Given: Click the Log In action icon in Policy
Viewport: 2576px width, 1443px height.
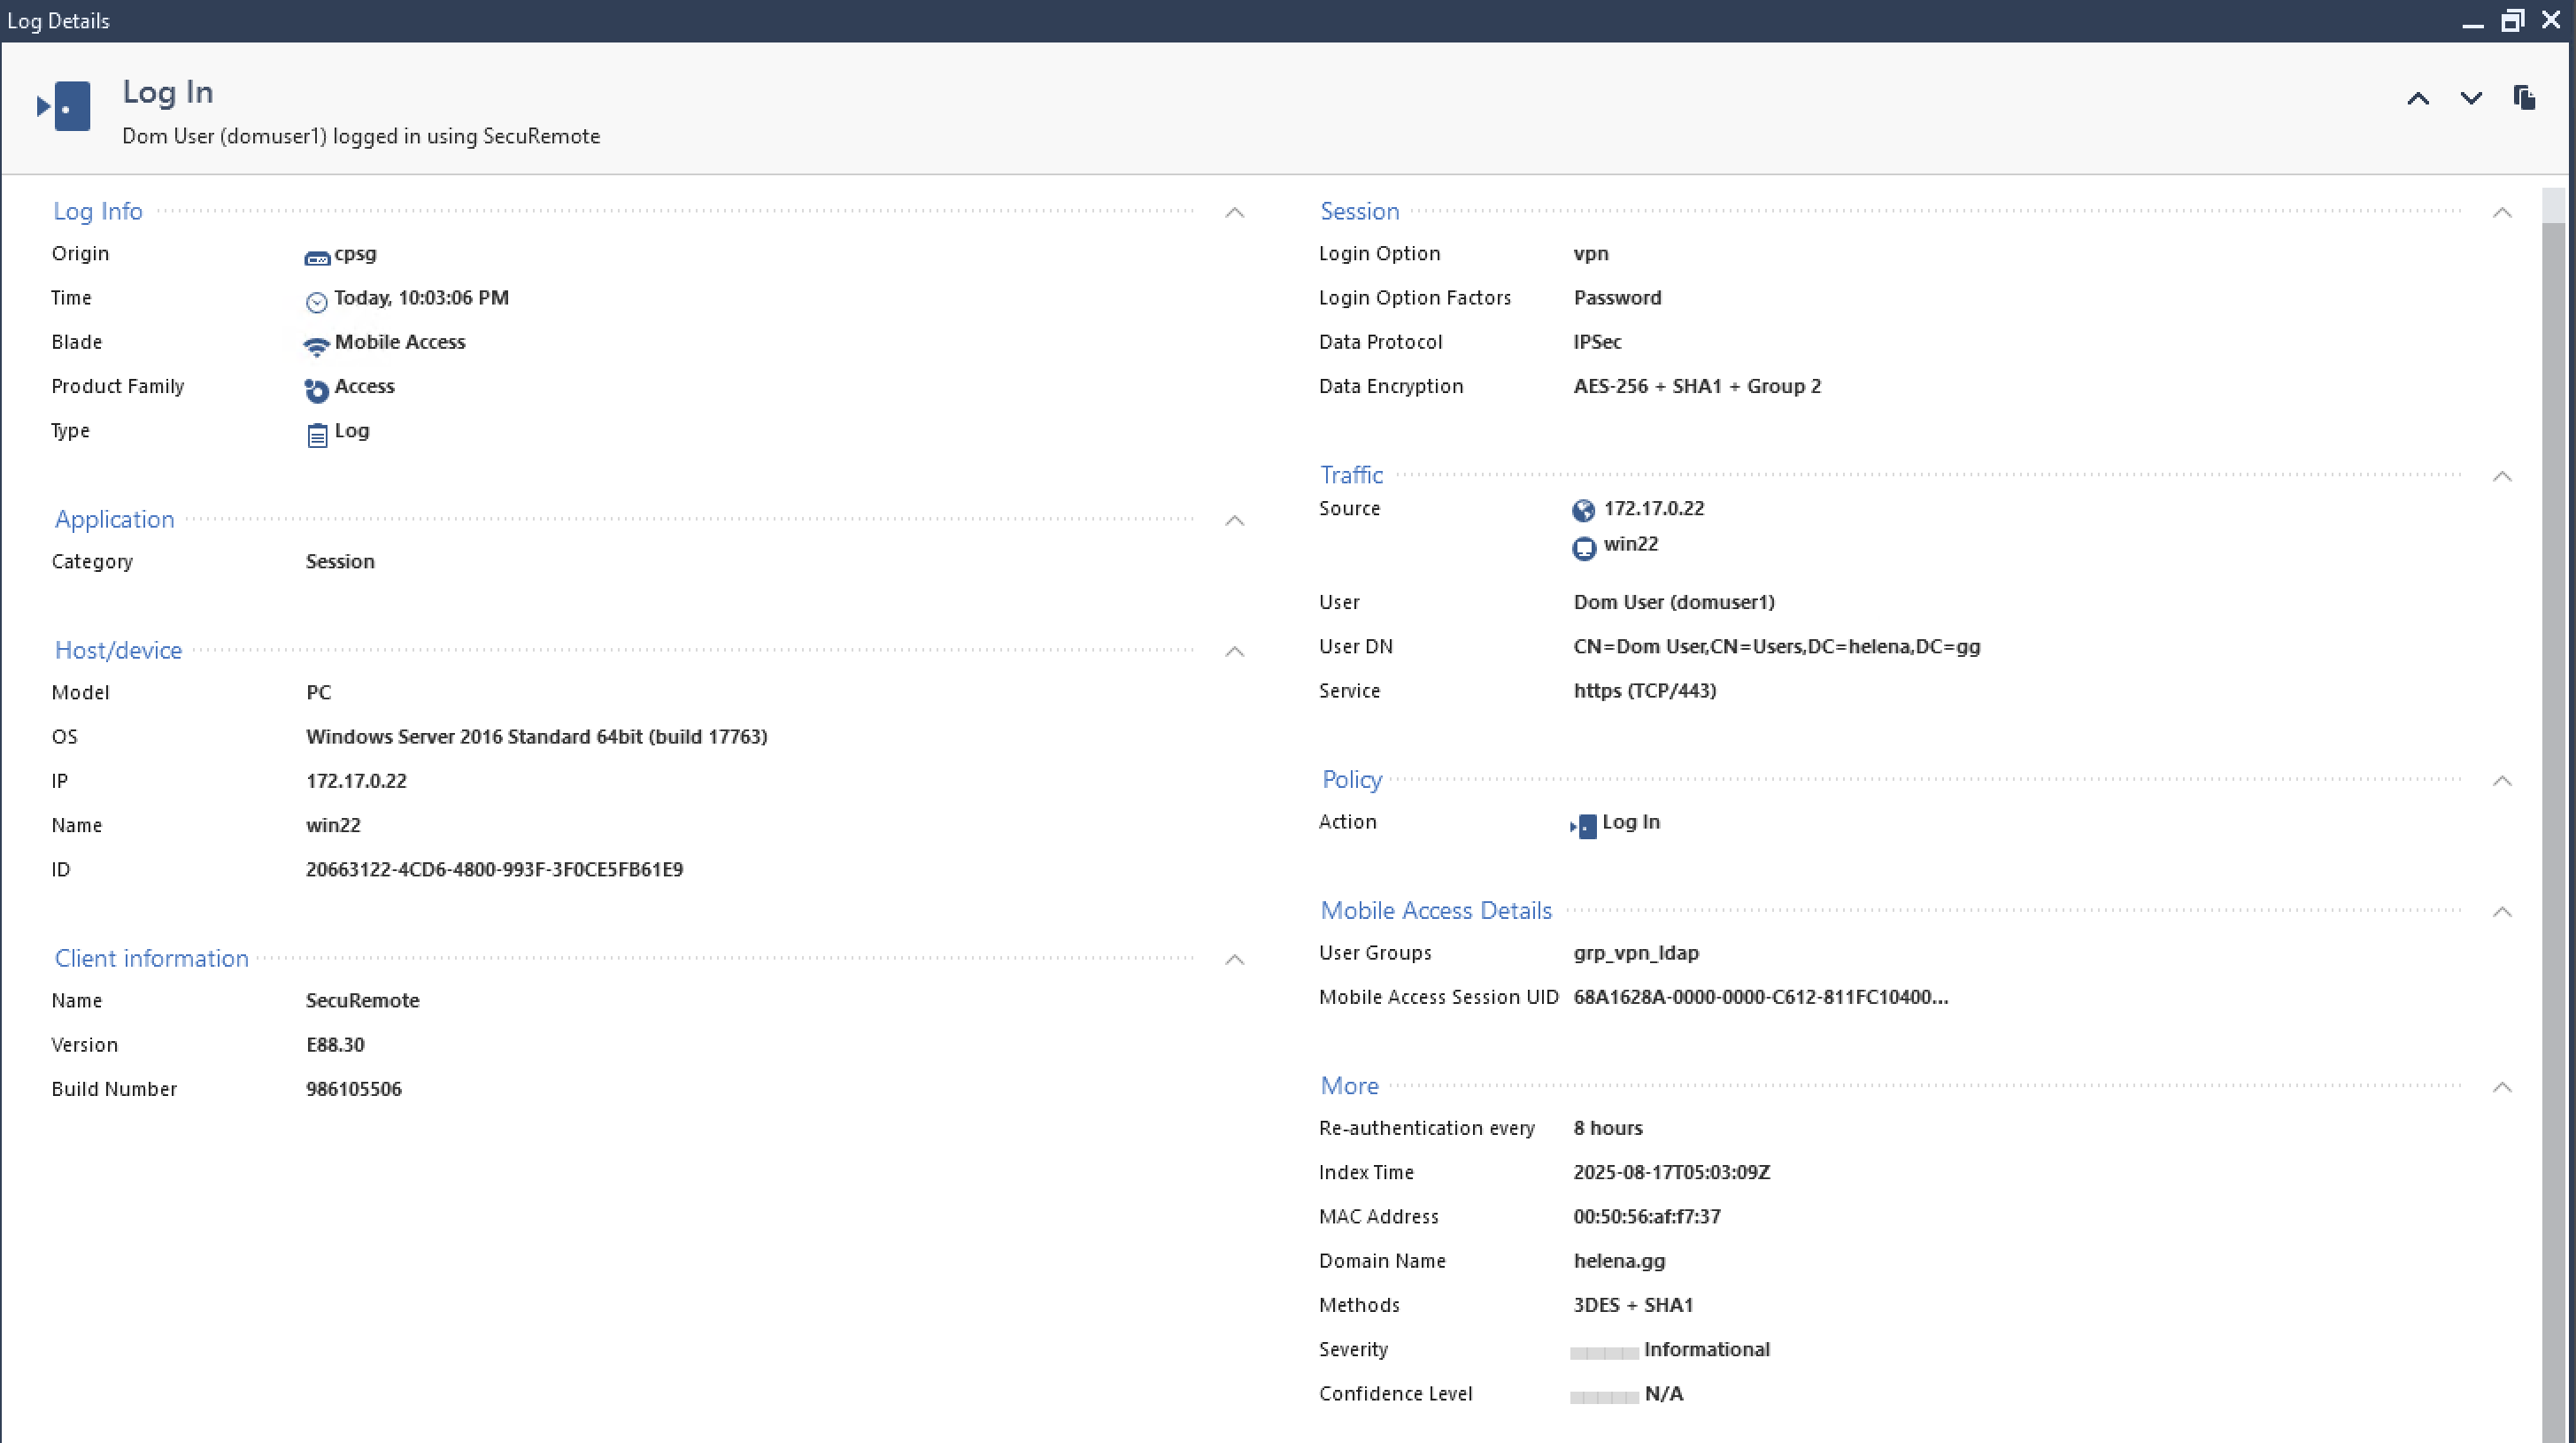Looking at the screenshot, I should point(1583,826).
